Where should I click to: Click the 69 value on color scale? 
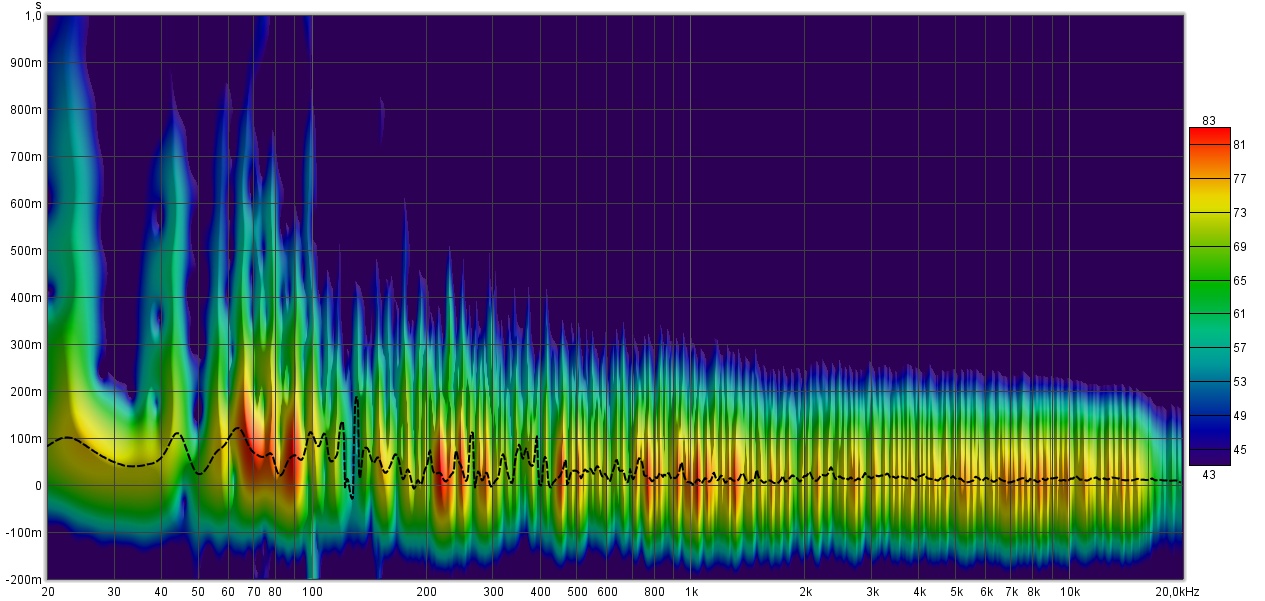[1240, 247]
